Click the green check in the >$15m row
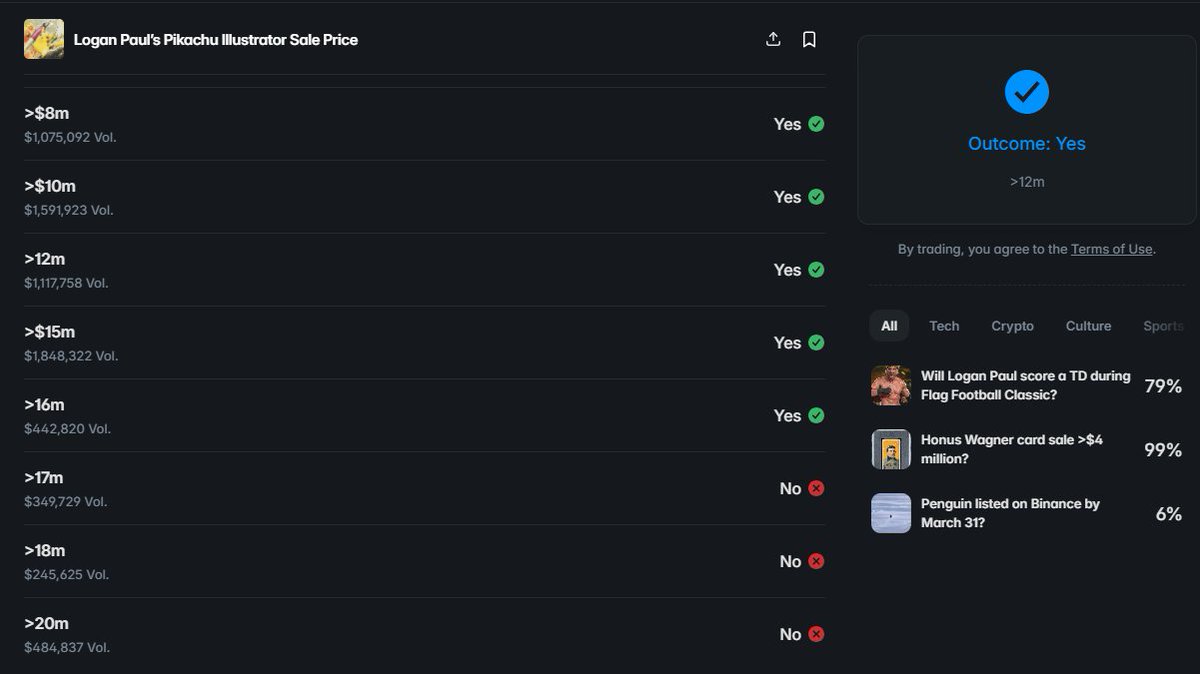The width and height of the screenshot is (1200, 674). pyautogui.click(x=816, y=343)
